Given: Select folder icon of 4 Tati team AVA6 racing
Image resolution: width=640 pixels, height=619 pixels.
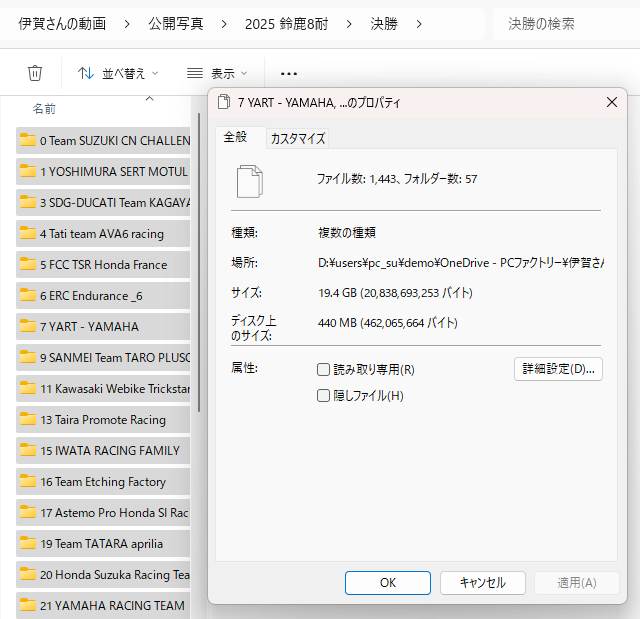Looking at the screenshot, I should tap(28, 233).
